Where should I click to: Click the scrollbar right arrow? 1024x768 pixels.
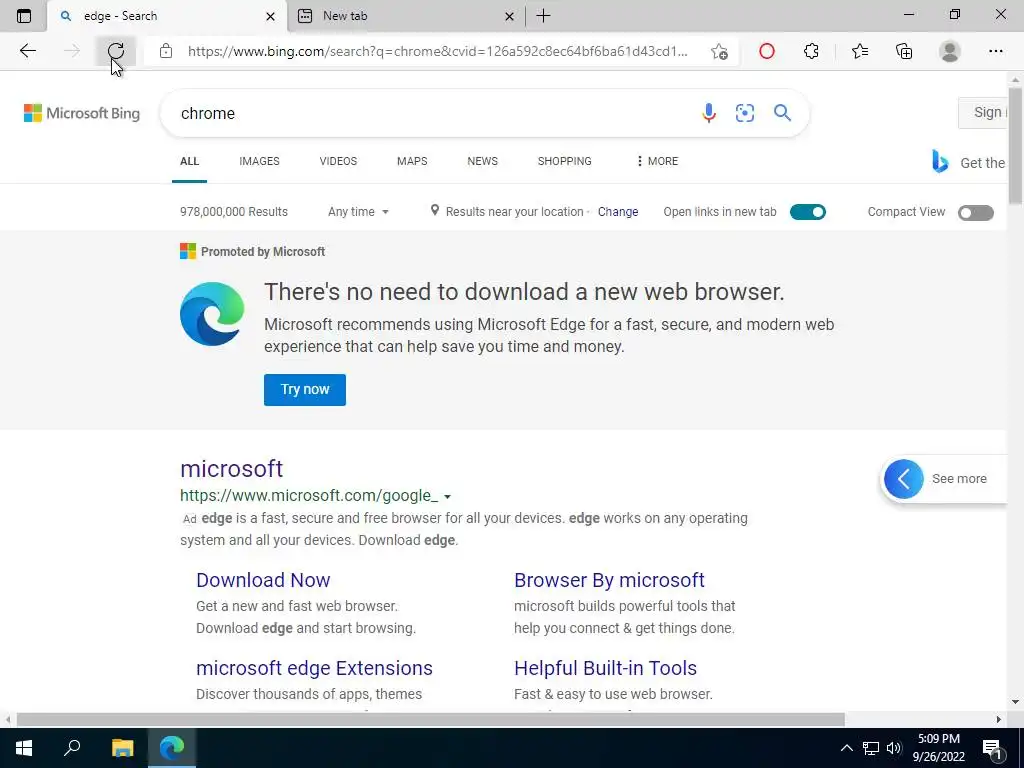pos(999,720)
